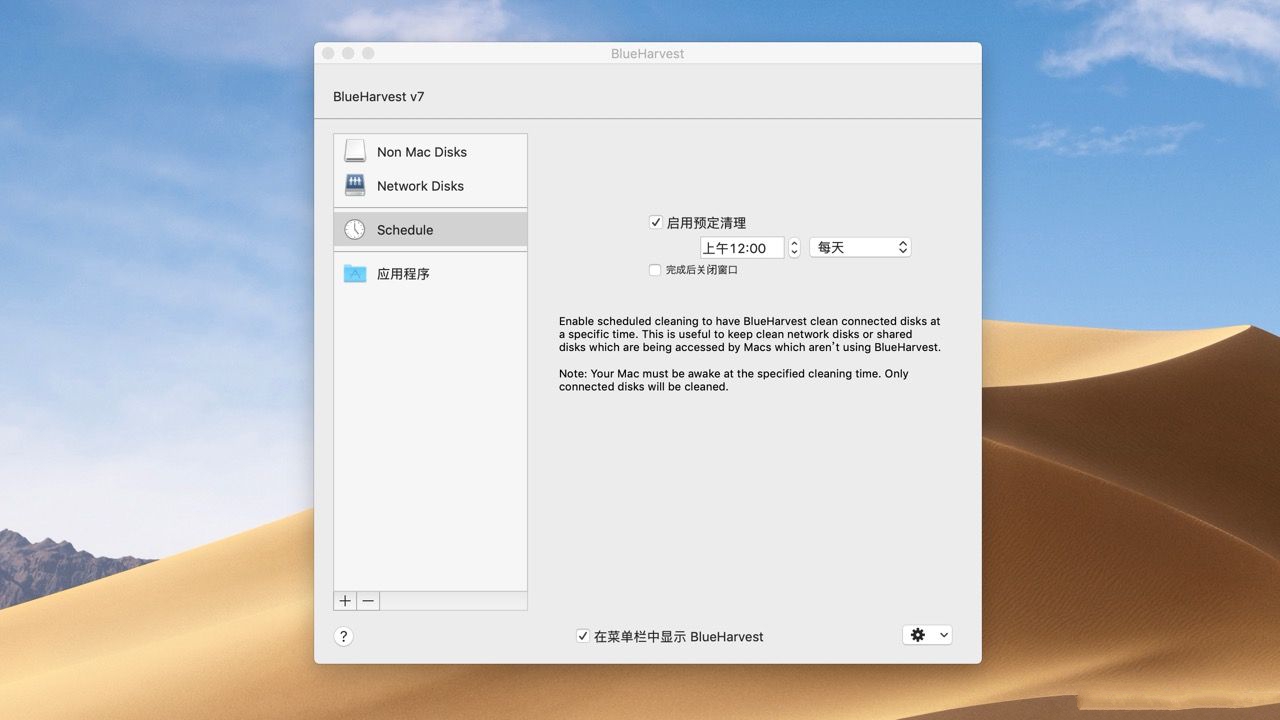Click the 上午12:00 time field
The image size is (1280, 720).
coord(742,247)
